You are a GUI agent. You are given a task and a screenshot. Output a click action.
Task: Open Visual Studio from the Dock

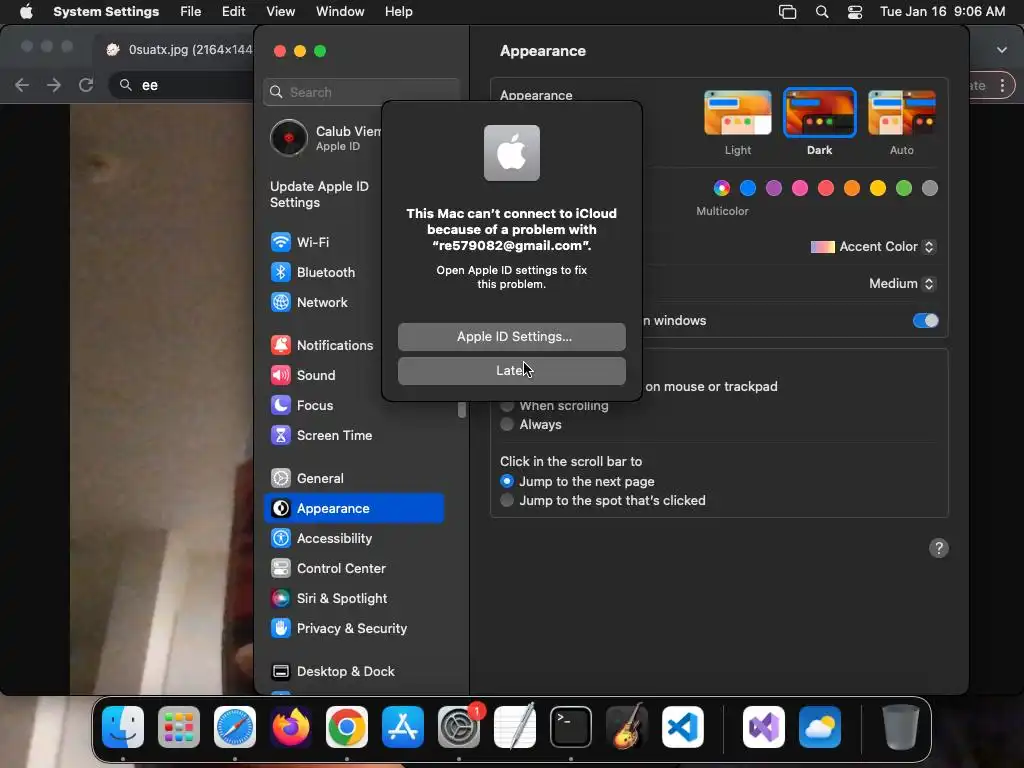point(763,727)
